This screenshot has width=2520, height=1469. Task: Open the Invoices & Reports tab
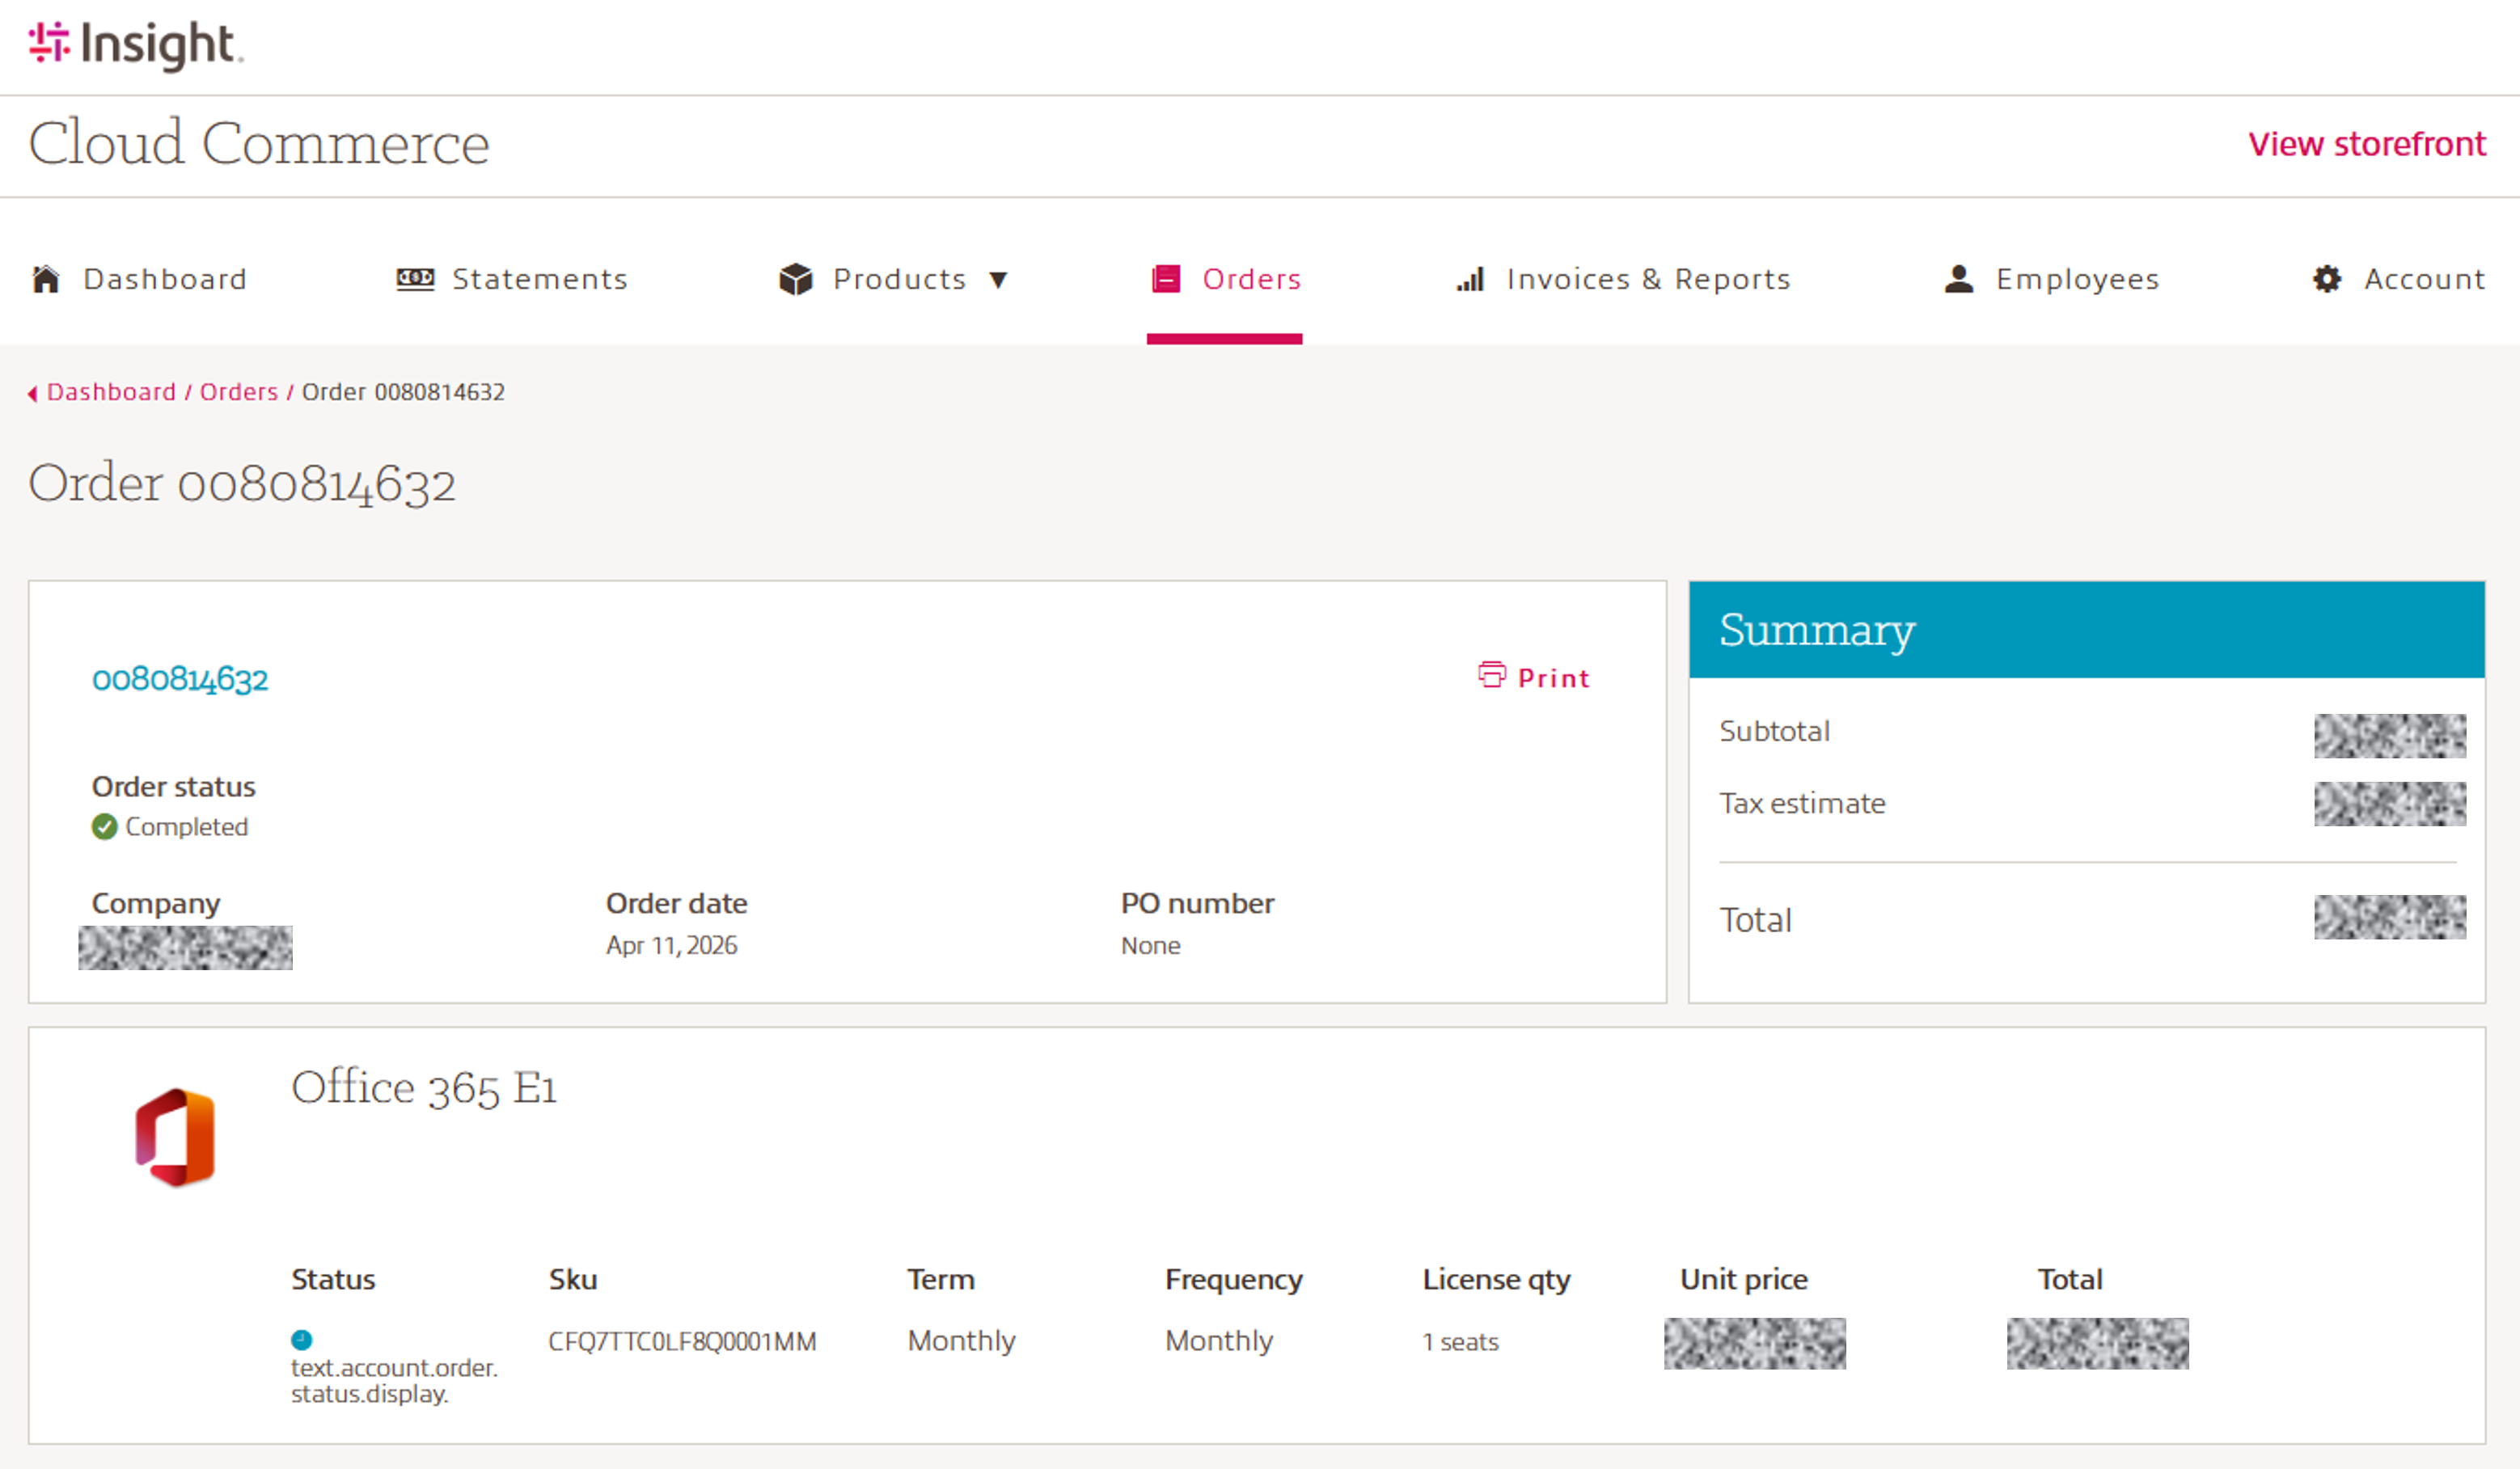pyautogui.click(x=1648, y=279)
